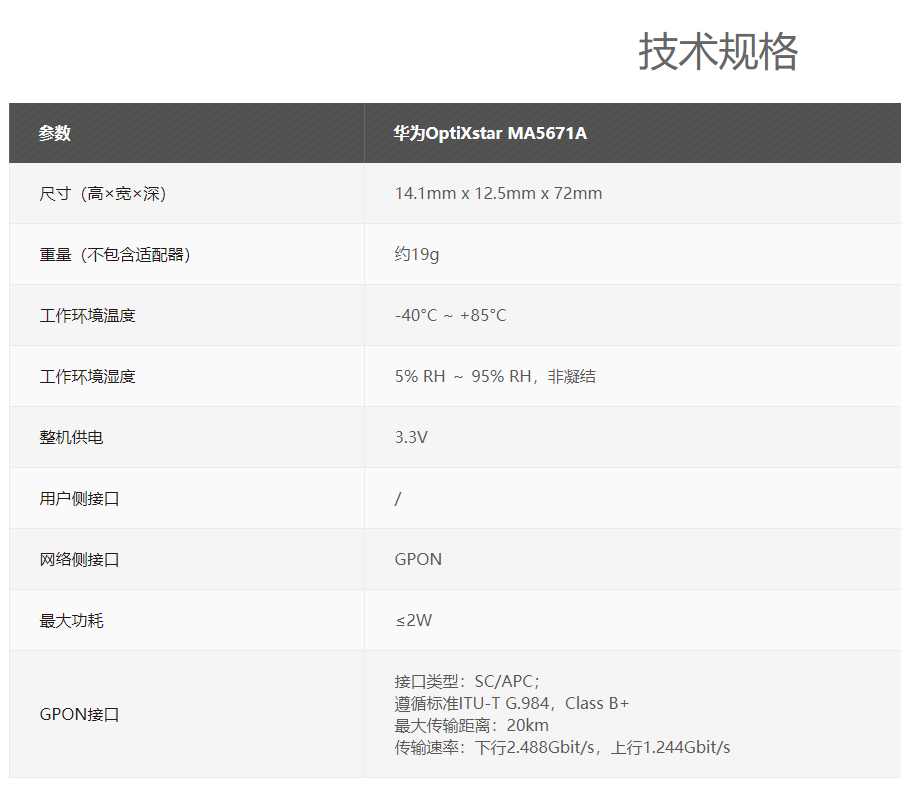
Task: Click the 工作环境湿度 label
Action: [x=87, y=376]
